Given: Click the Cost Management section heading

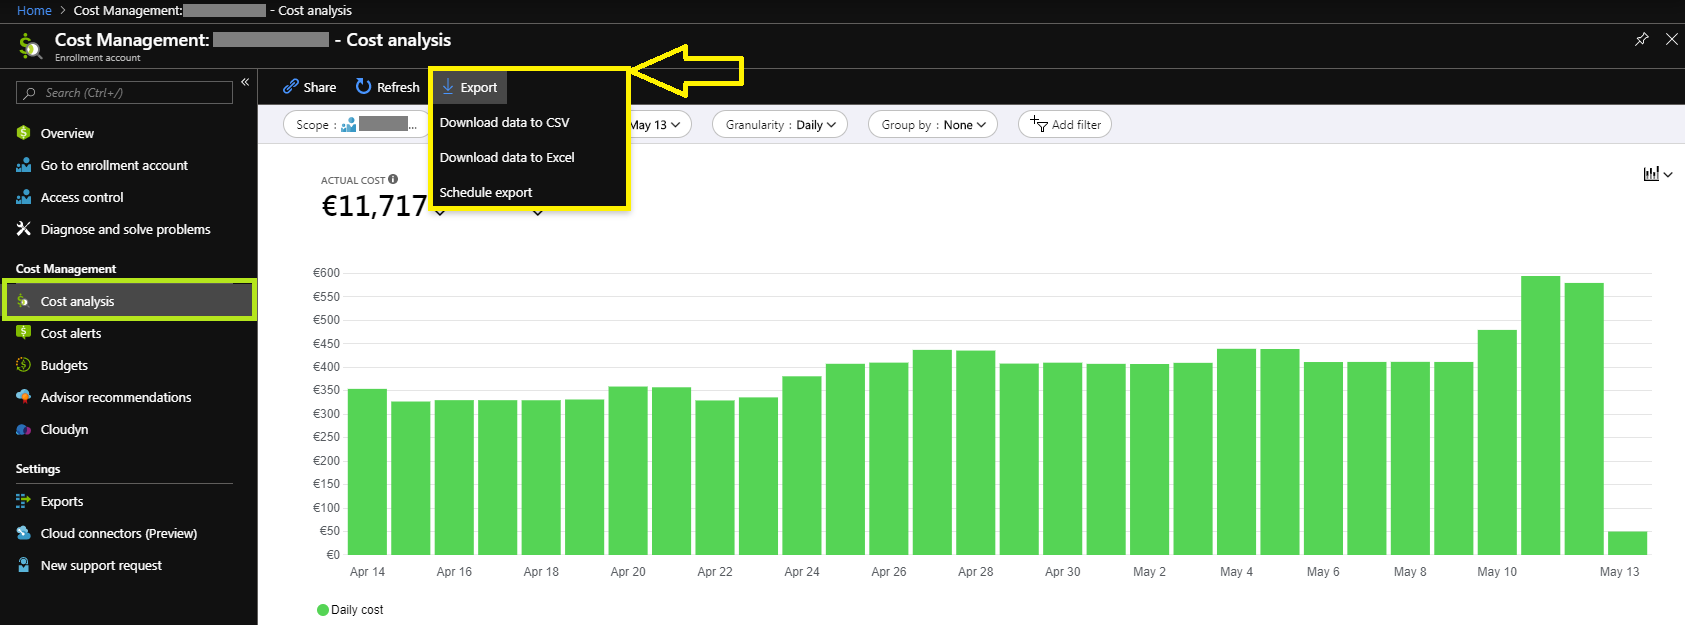Looking at the screenshot, I should [x=66, y=269].
